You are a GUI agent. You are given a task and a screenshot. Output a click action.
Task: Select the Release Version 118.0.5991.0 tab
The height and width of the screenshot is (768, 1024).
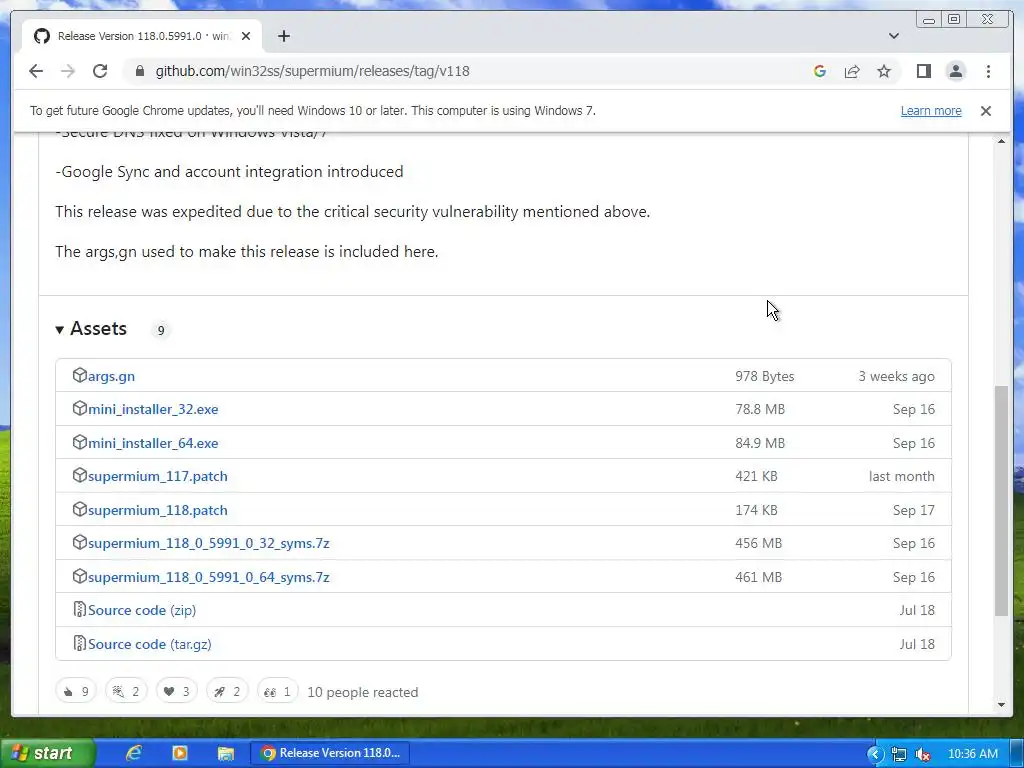(x=142, y=36)
